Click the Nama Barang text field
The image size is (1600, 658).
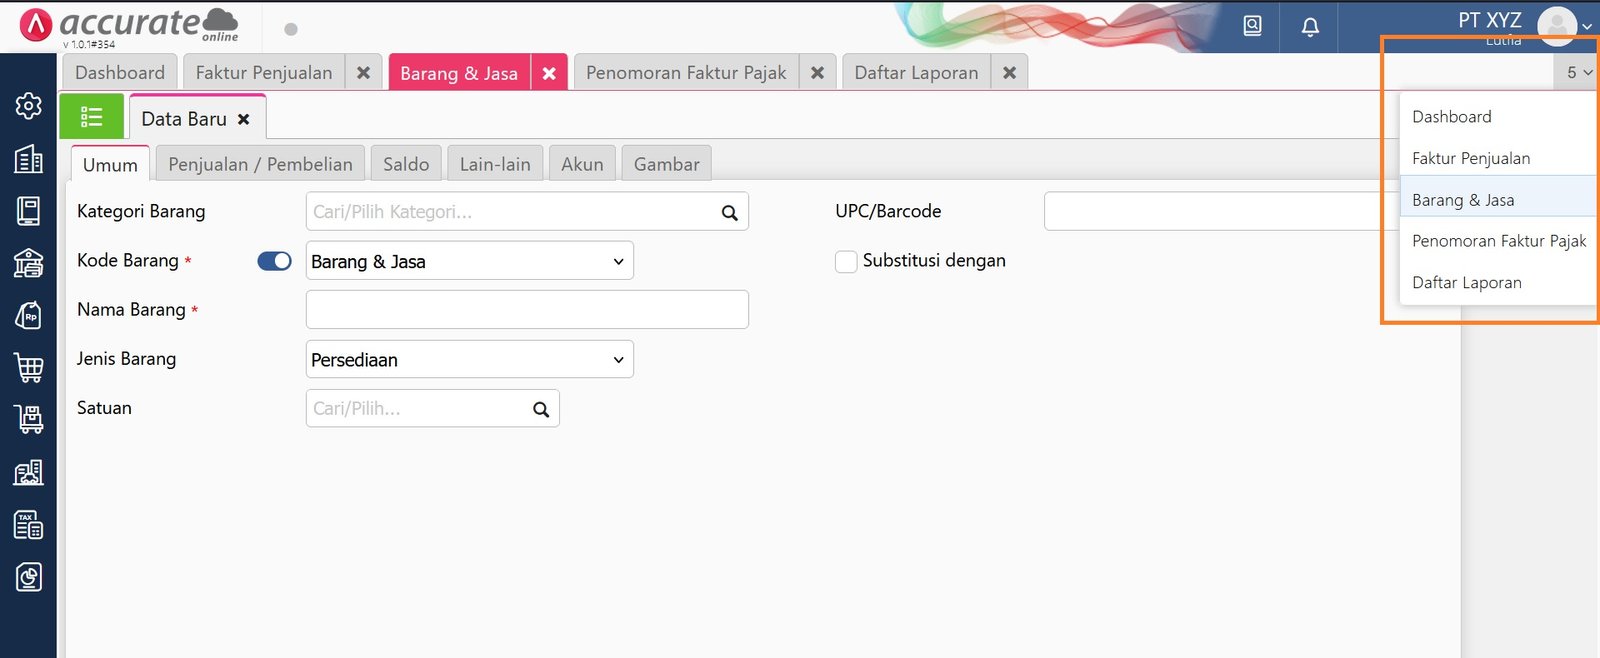527,310
